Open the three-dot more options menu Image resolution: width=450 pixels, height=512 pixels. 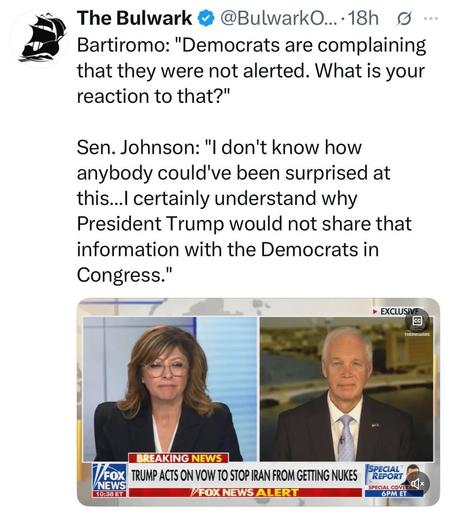(x=430, y=19)
